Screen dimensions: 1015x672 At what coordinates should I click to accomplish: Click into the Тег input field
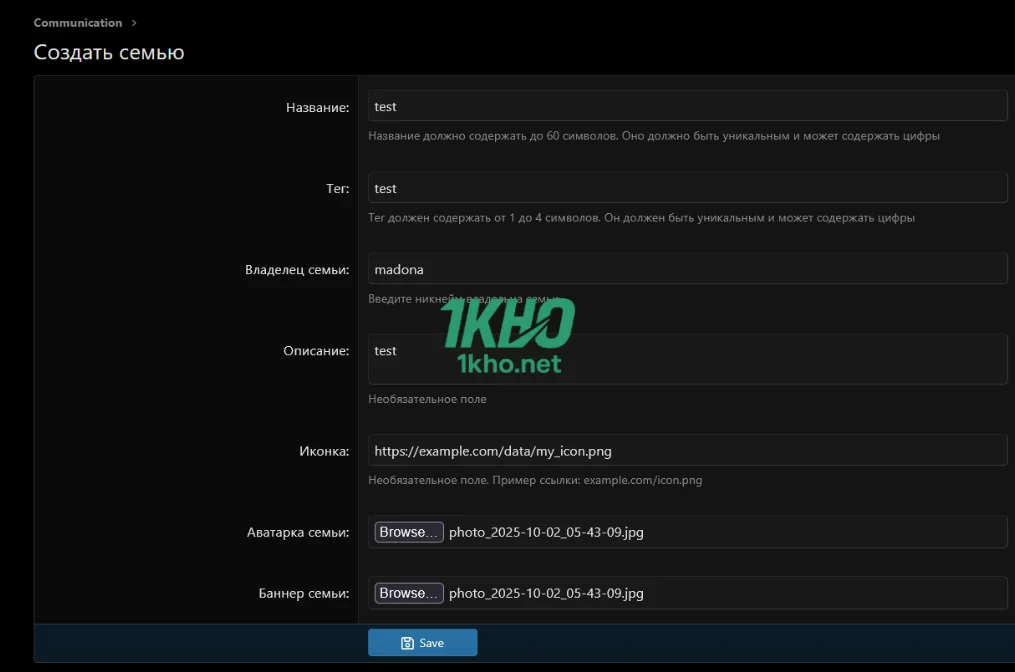686,188
